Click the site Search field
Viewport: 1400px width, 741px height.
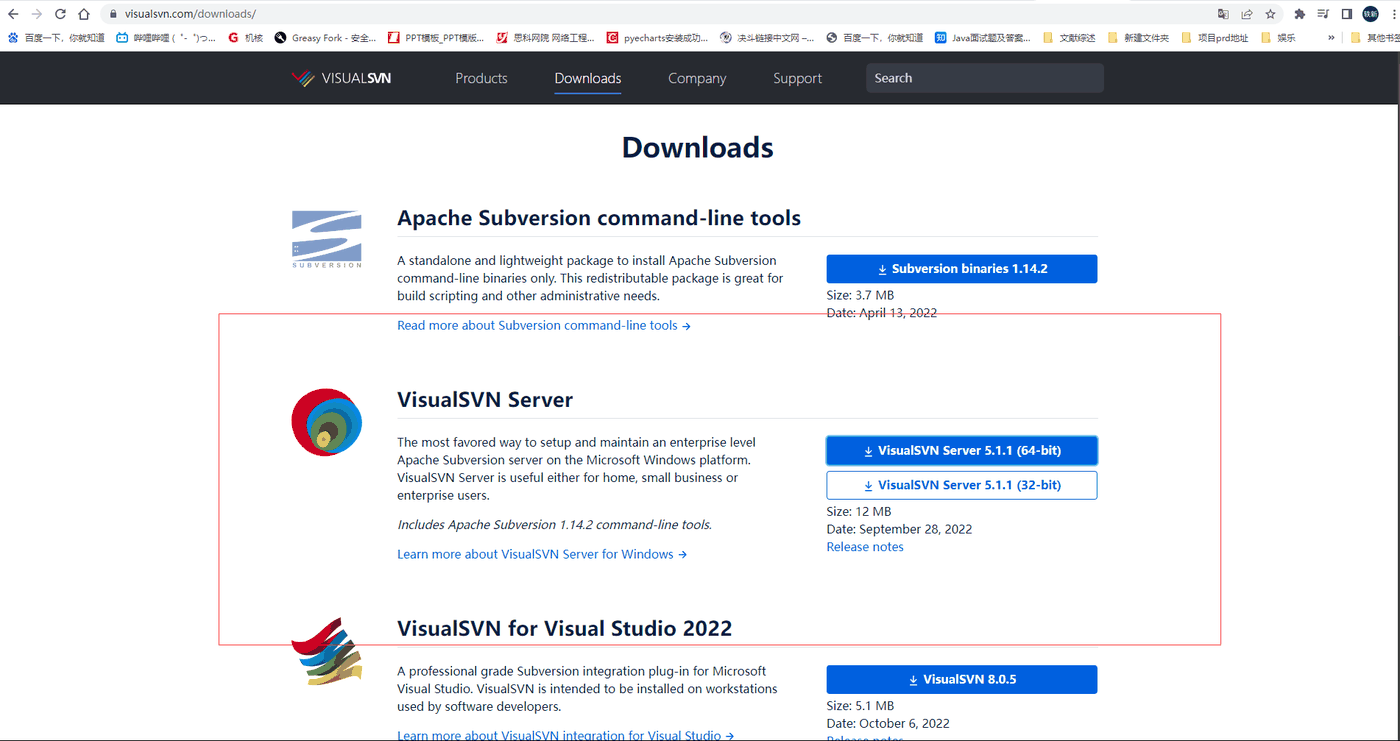pyautogui.click(x=984, y=78)
